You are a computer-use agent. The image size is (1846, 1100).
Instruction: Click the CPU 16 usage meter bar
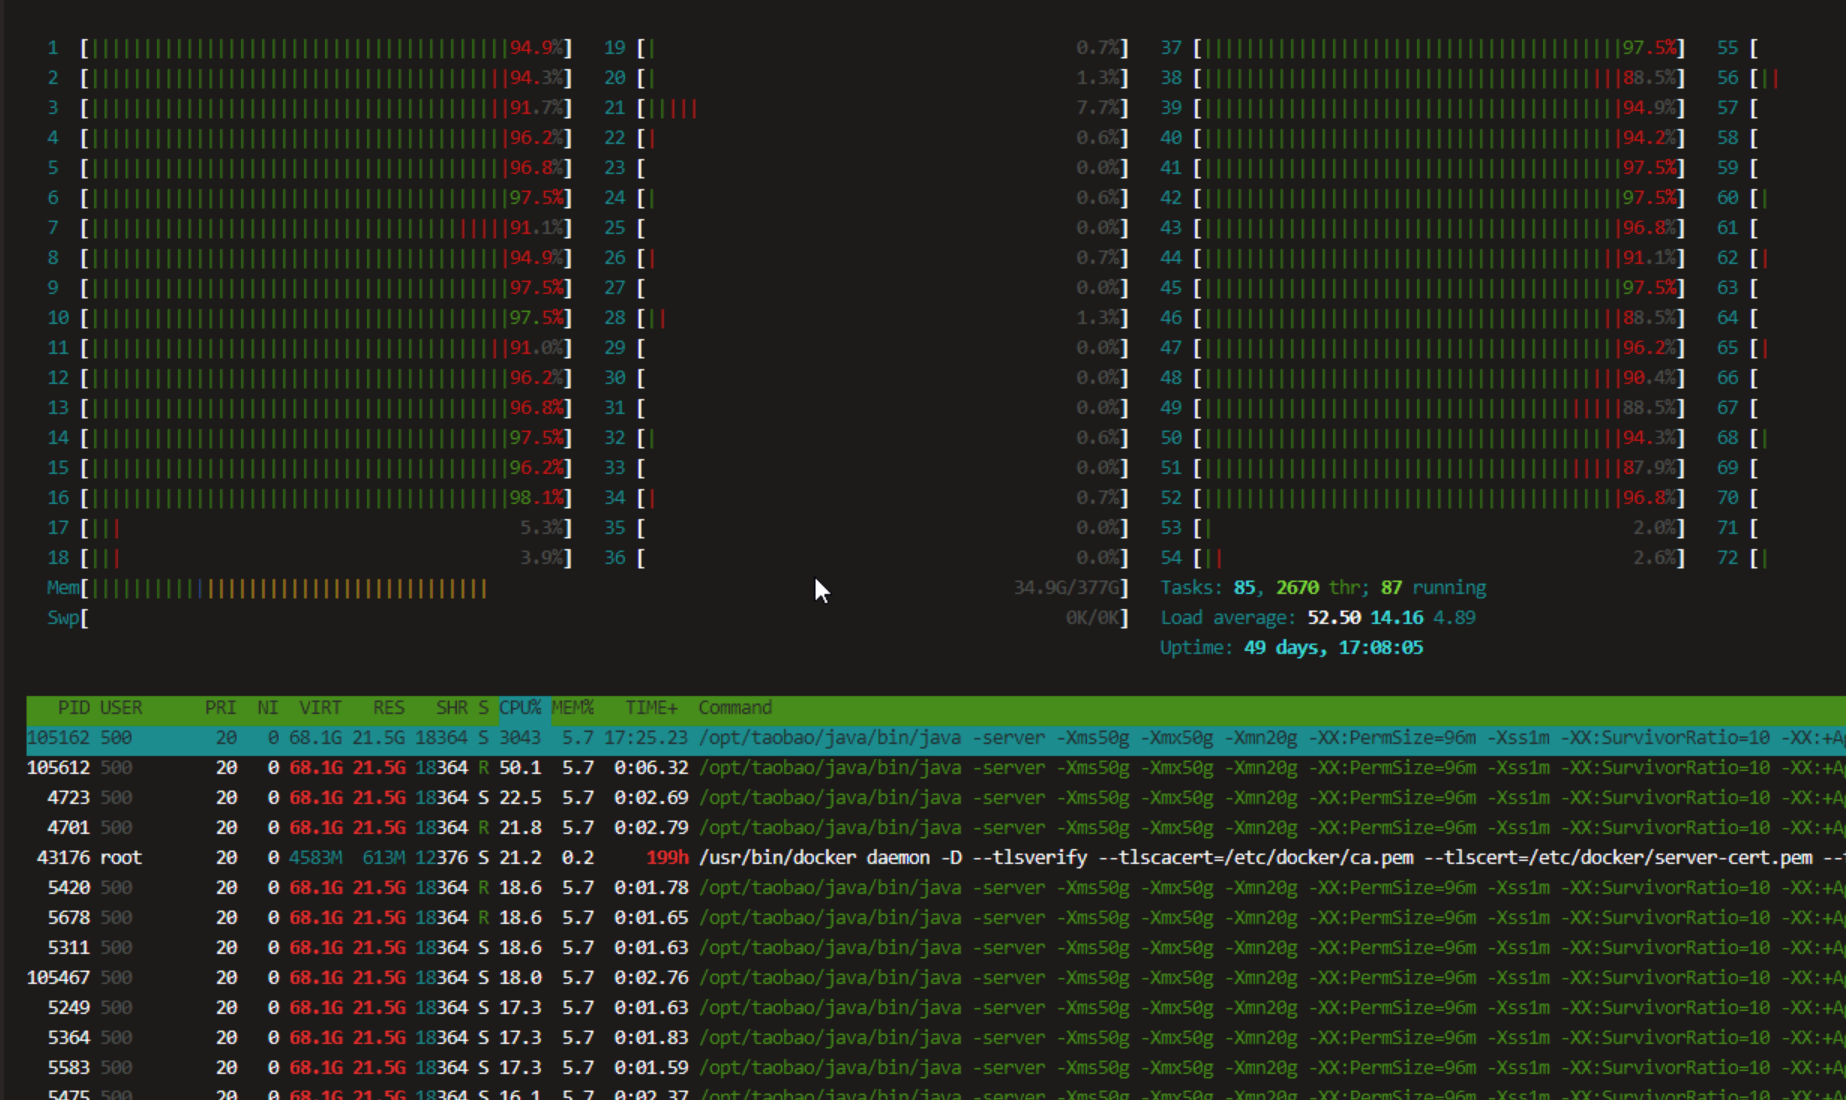pyautogui.click(x=326, y=498)
